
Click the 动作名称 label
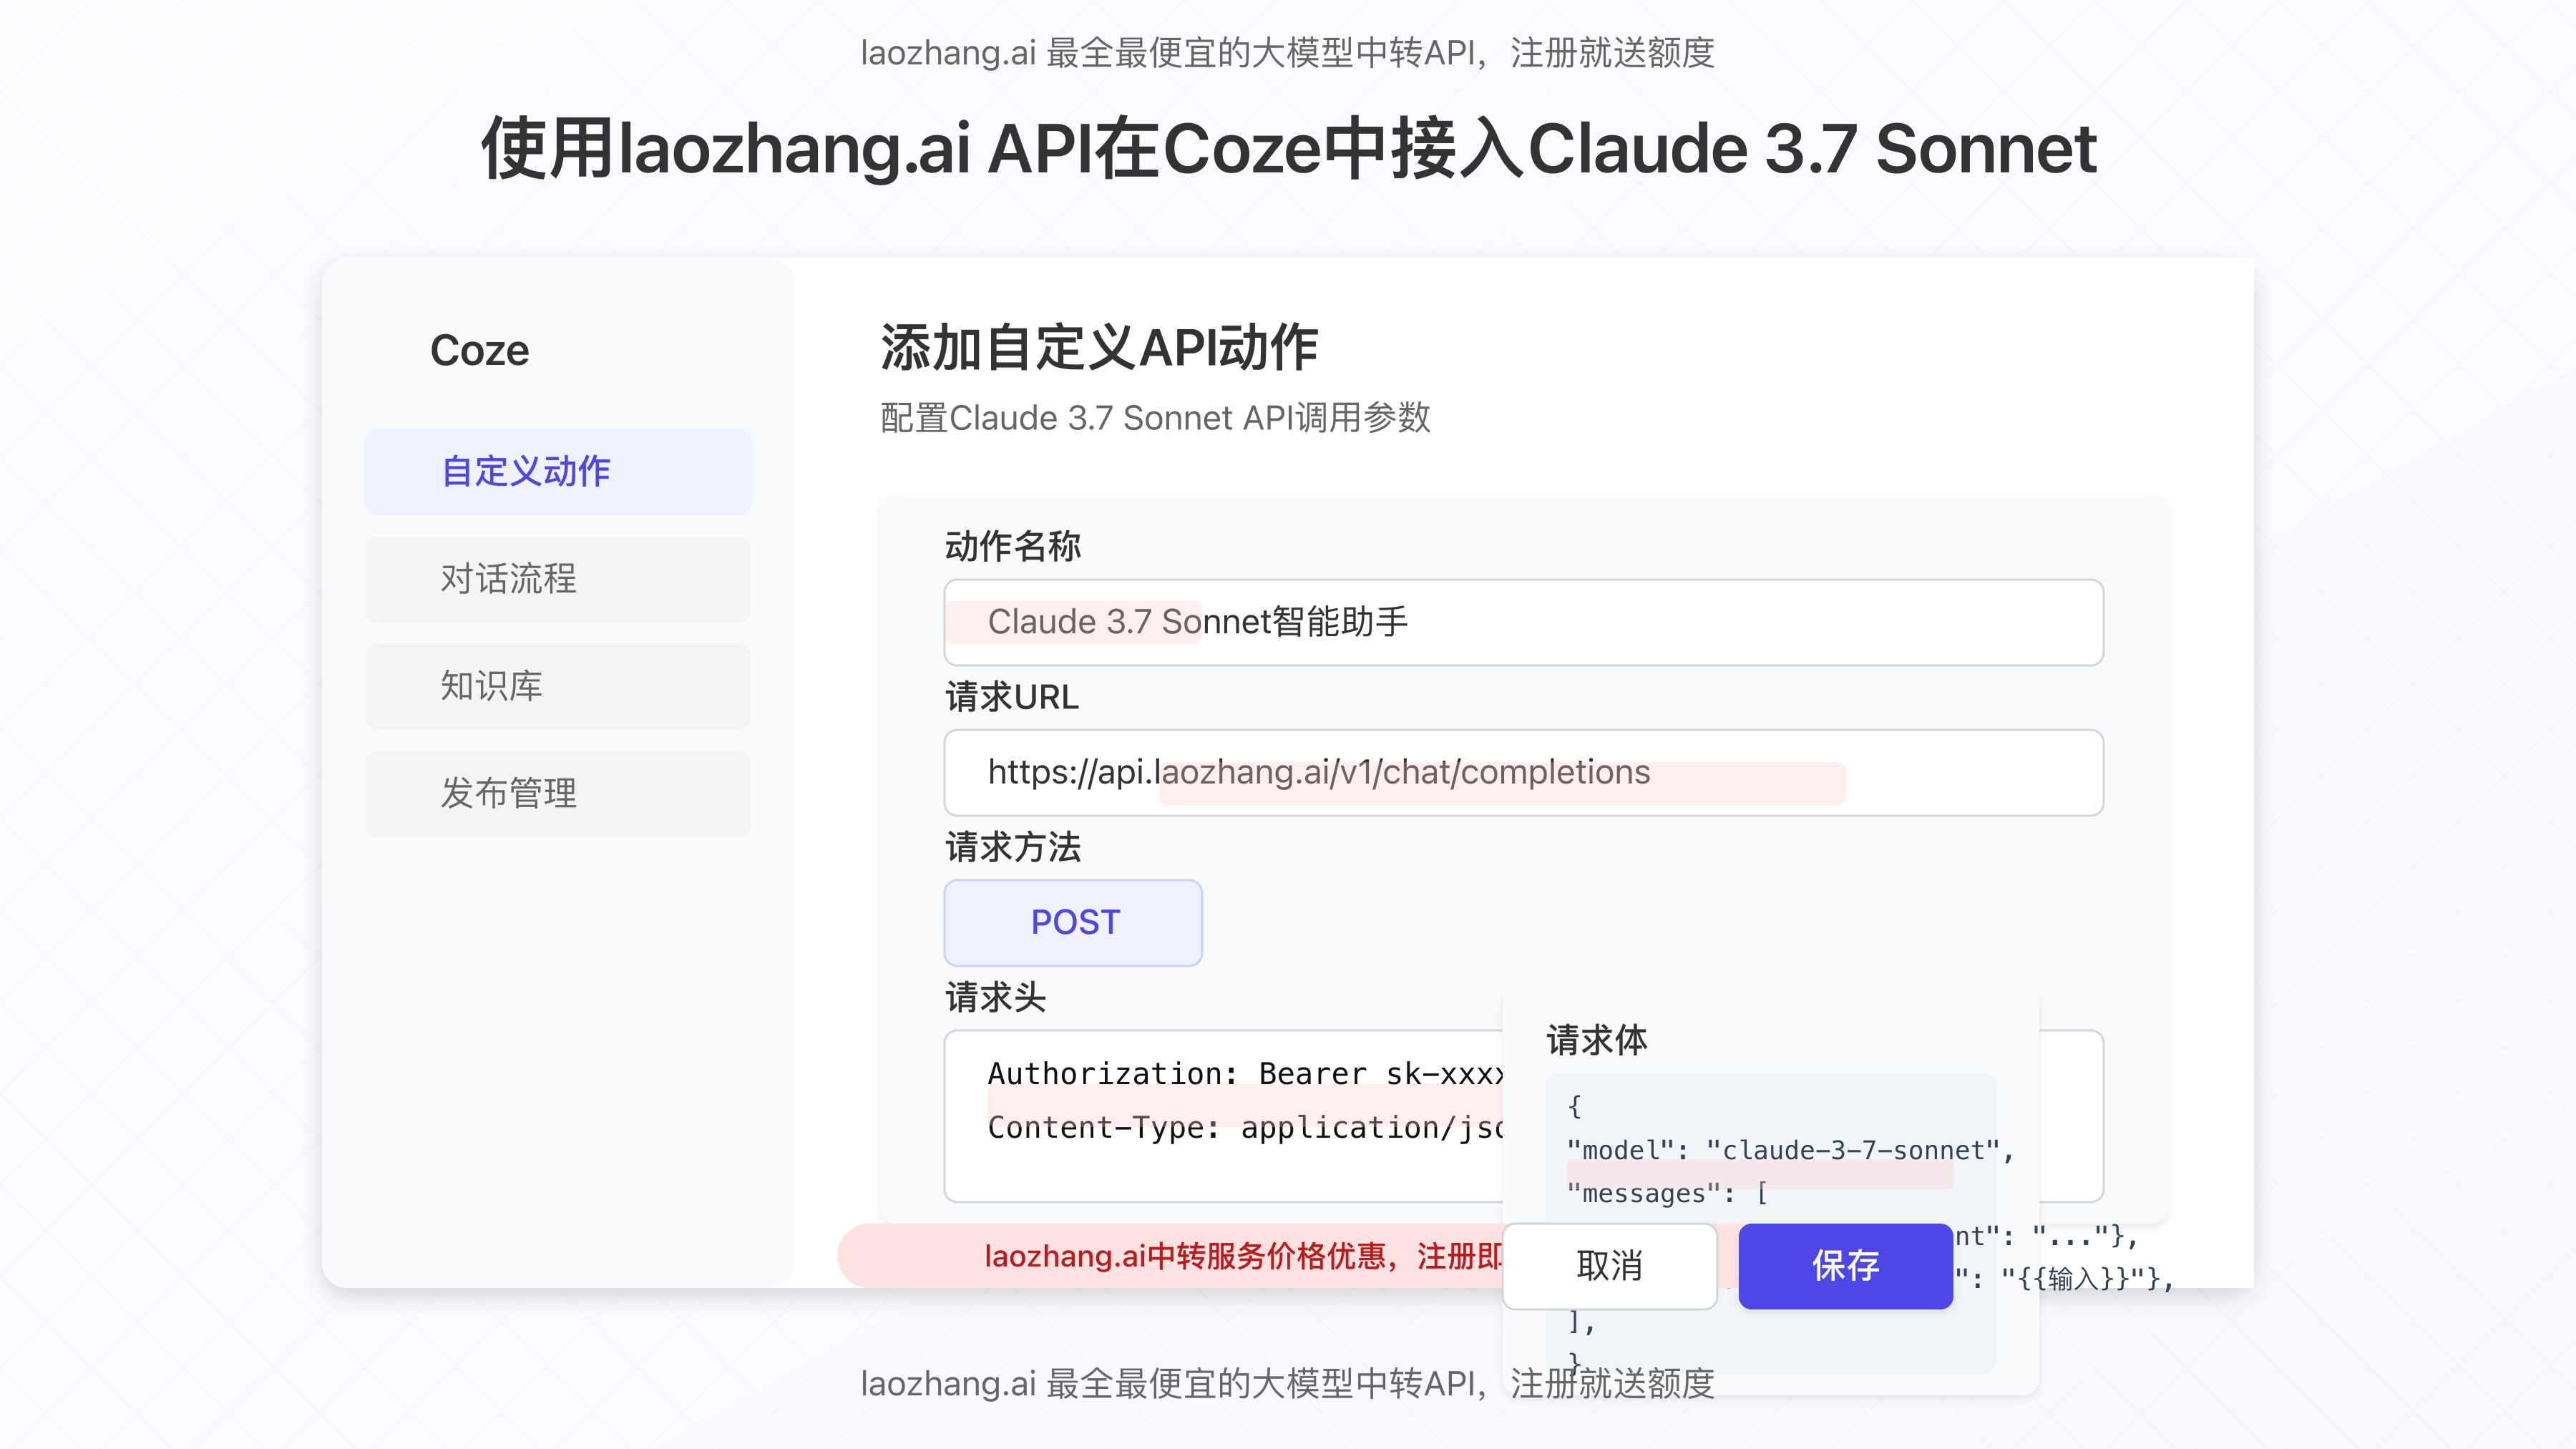pos(1012,546)
